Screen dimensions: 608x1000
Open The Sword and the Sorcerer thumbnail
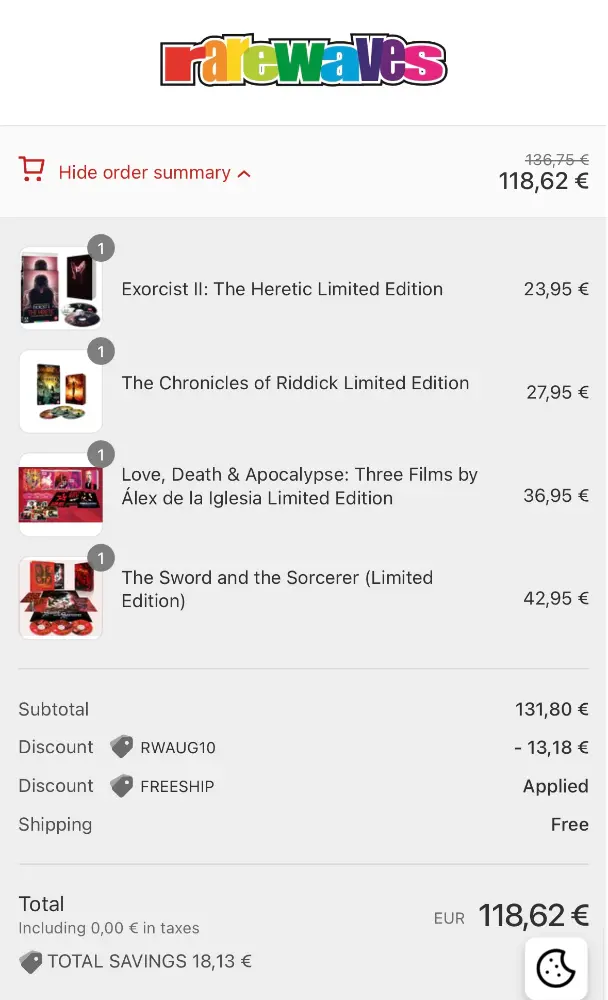pyautogui.click(x=60, y=598)
